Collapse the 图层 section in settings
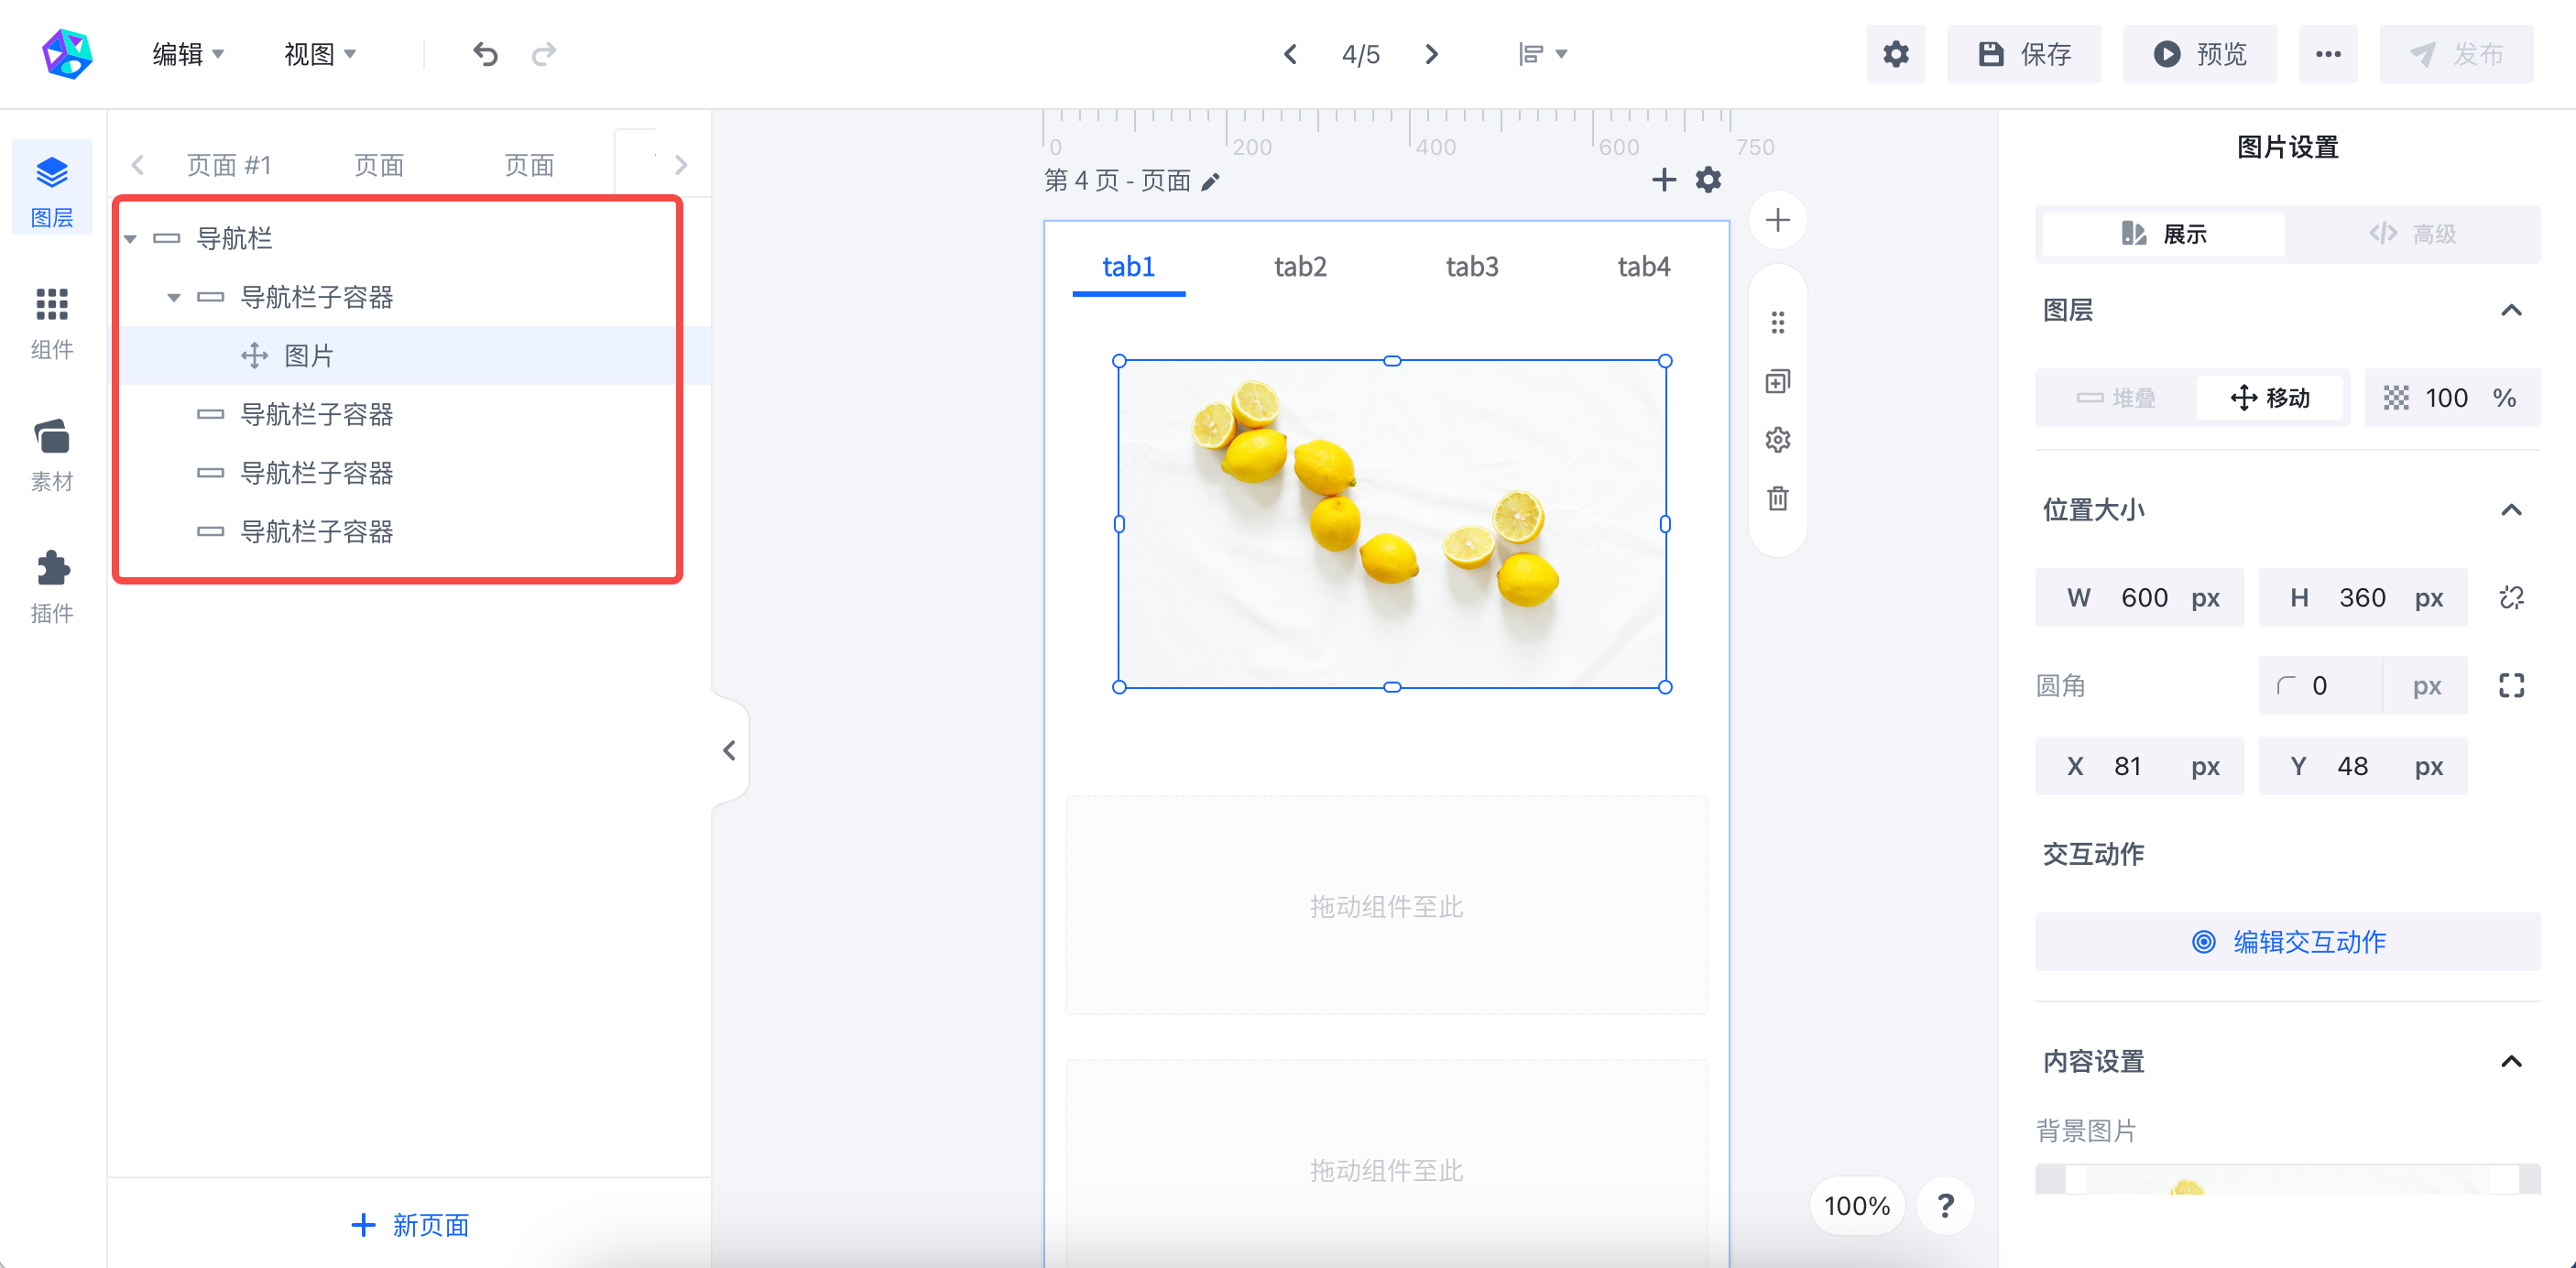This screenshot has width=2576, height=1268. point(2511,310)
